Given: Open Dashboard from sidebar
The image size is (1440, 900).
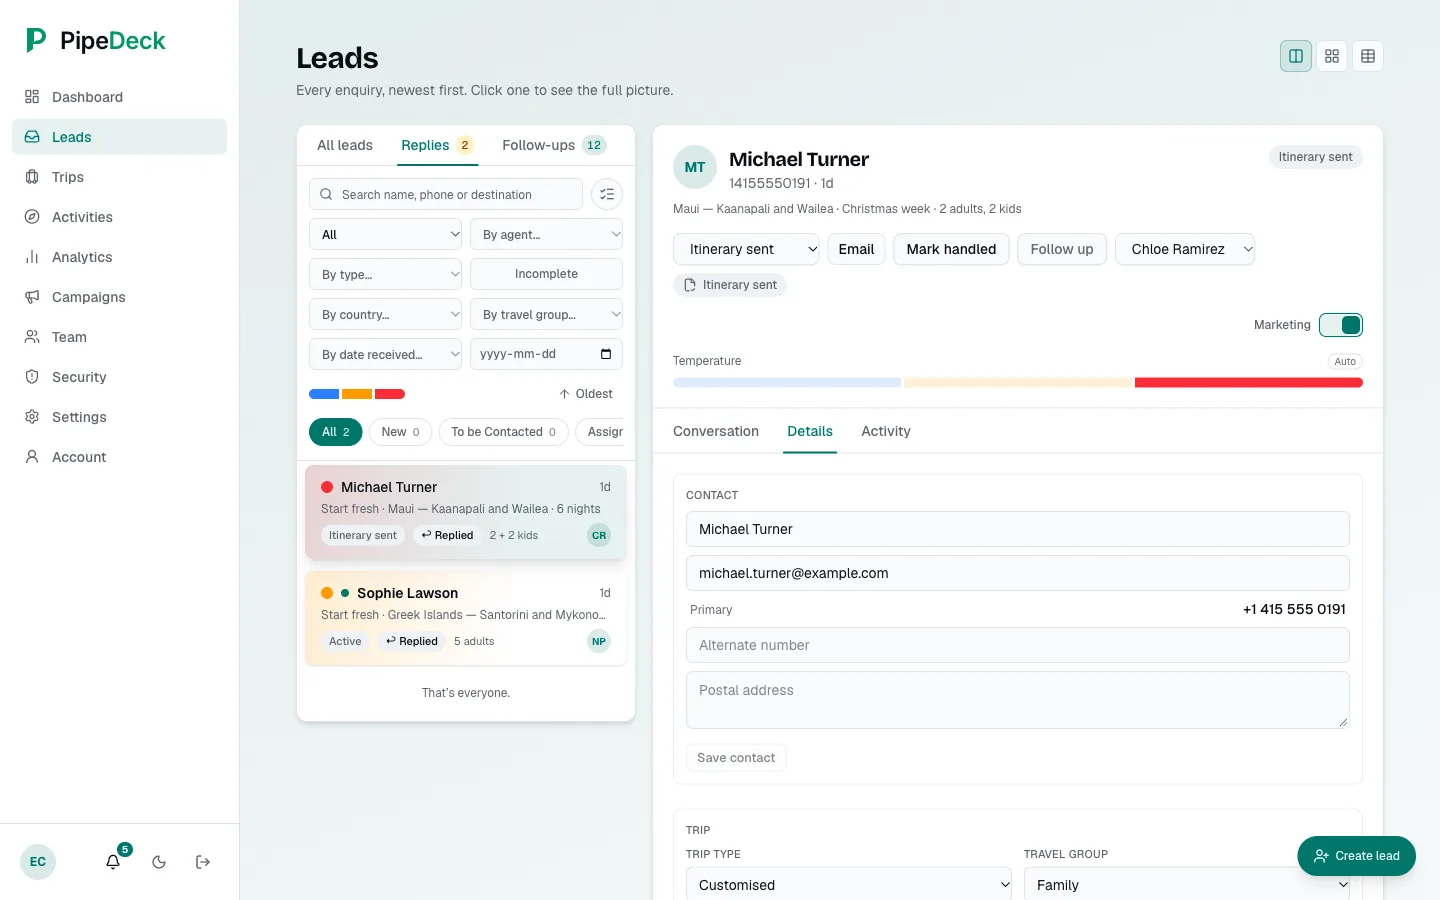Looking at the screenshot, I should click(x=119, y=97).
